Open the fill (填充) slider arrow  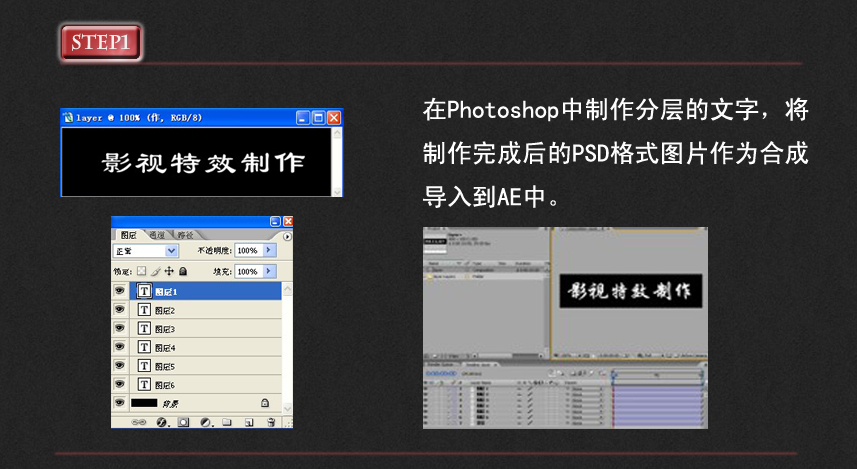coord(269,271)
